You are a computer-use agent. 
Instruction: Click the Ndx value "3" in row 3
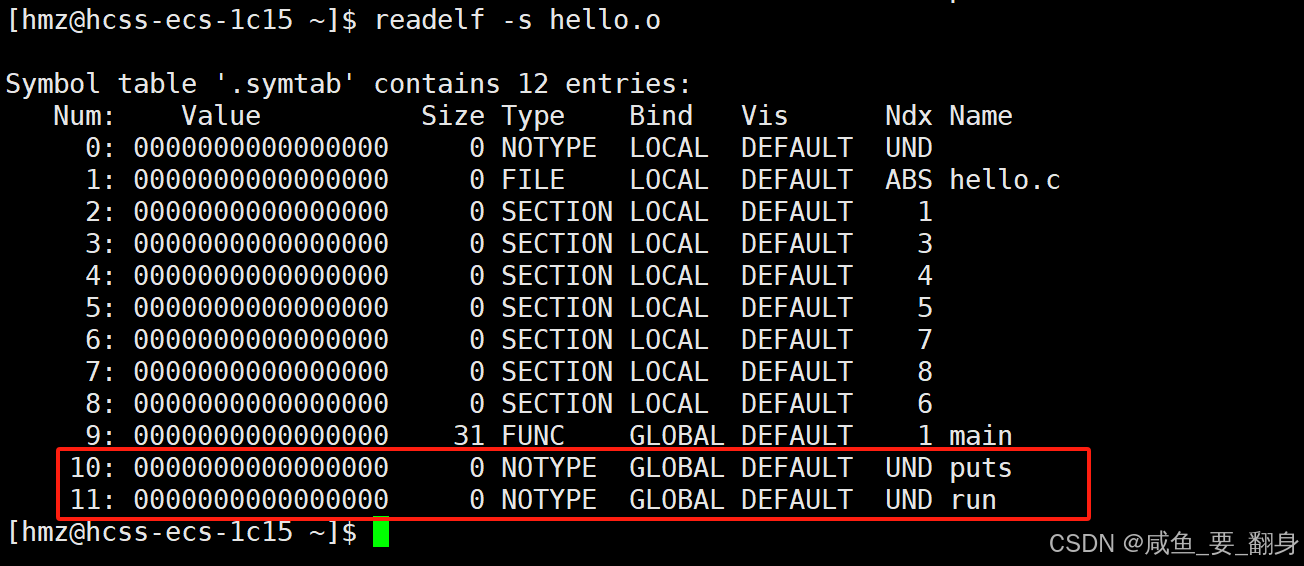925,244
